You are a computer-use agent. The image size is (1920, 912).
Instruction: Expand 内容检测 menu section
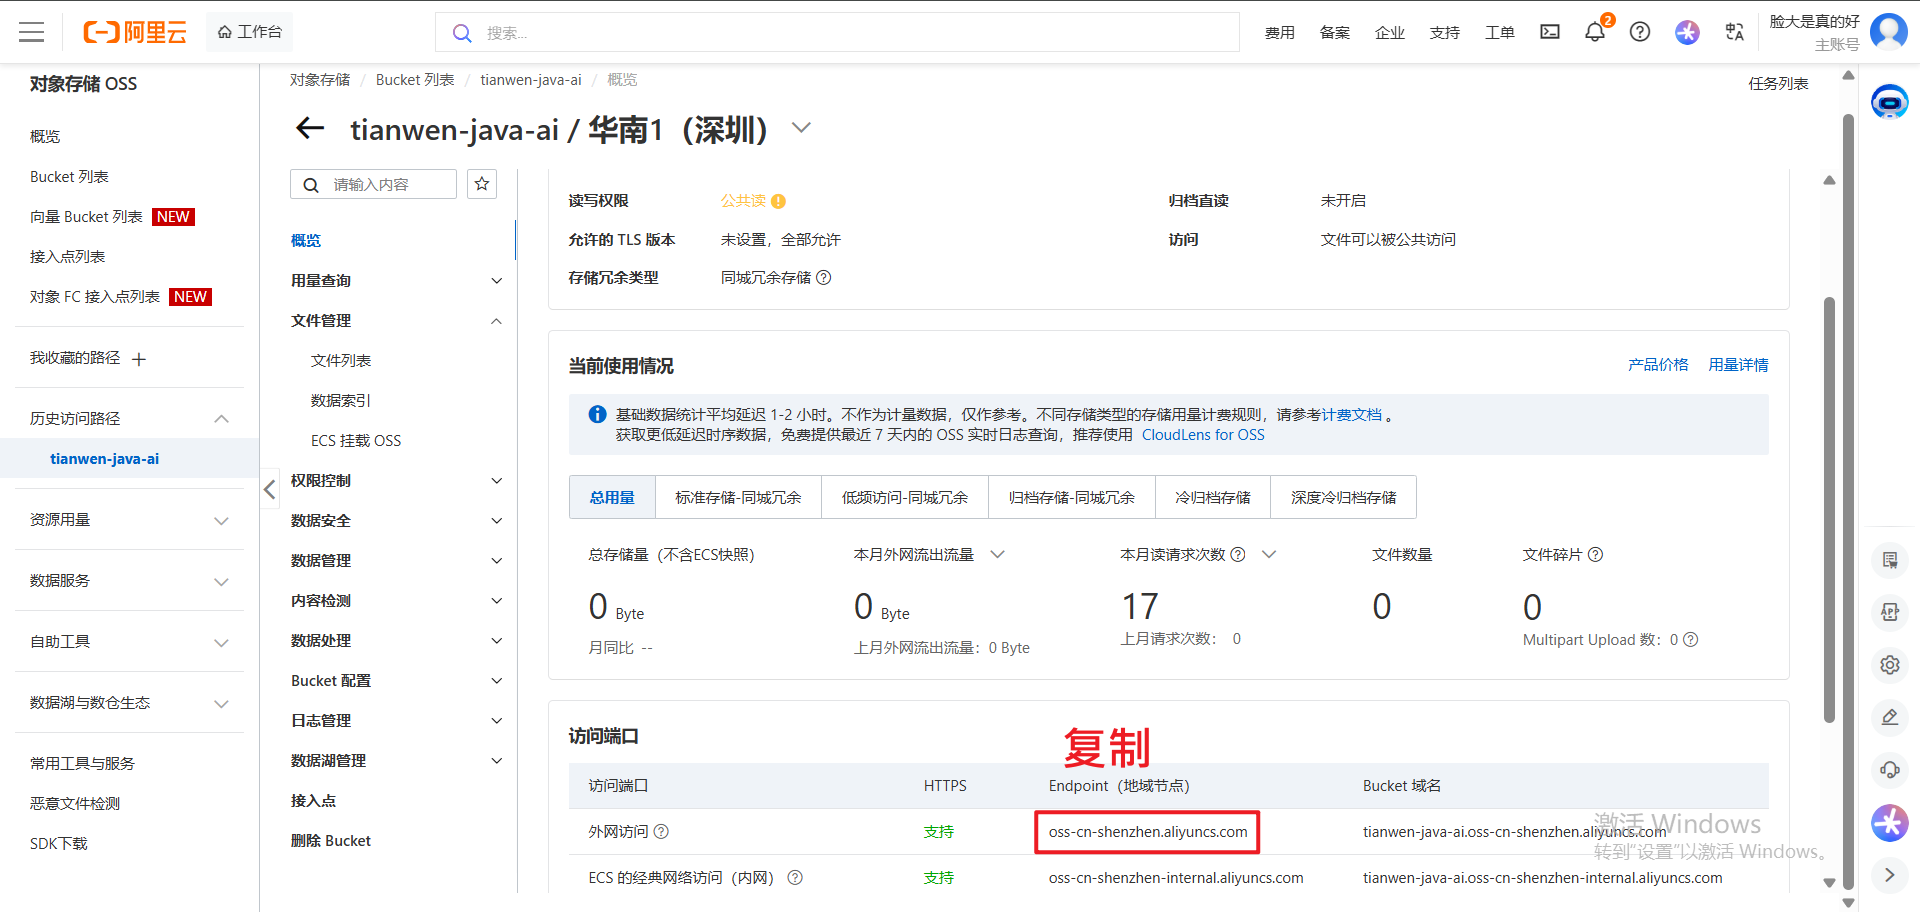[x=497, y=601]
